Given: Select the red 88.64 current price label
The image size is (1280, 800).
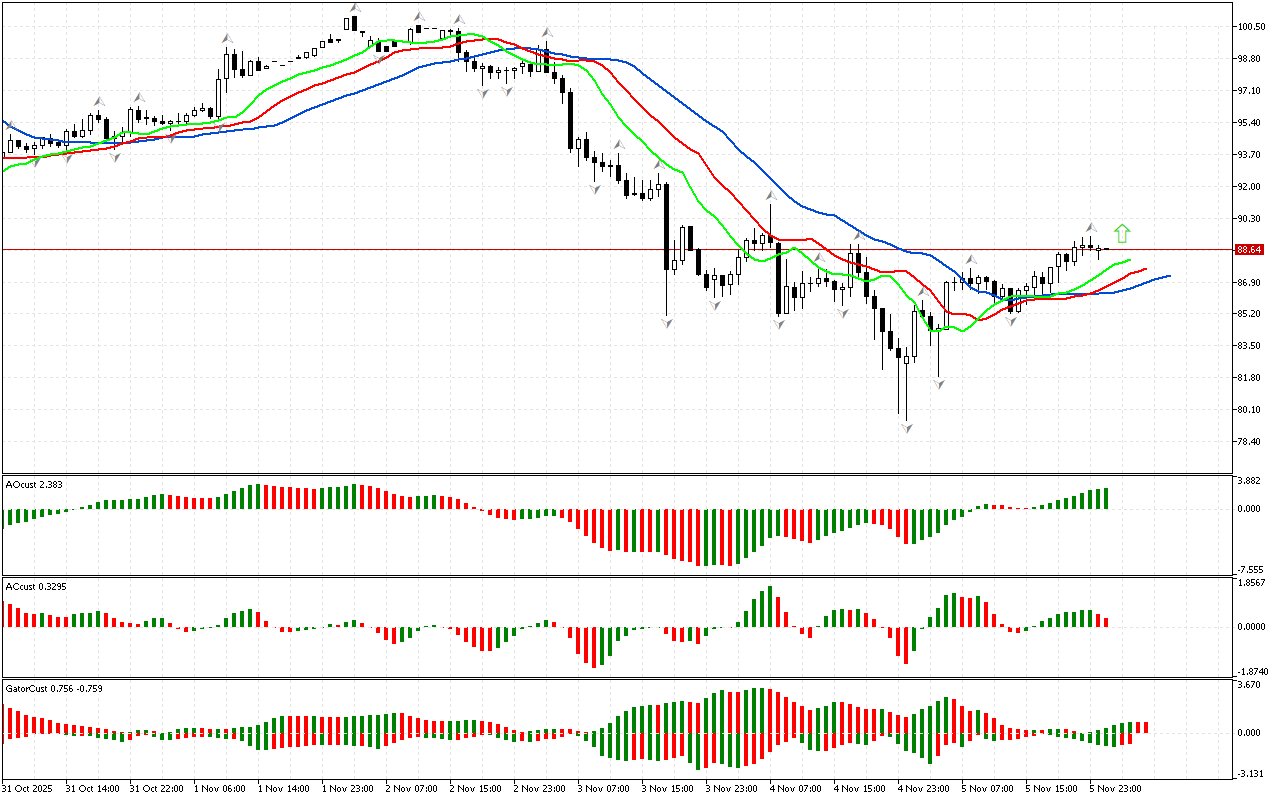Looking at the screenshot, I should coord(1248,250).
